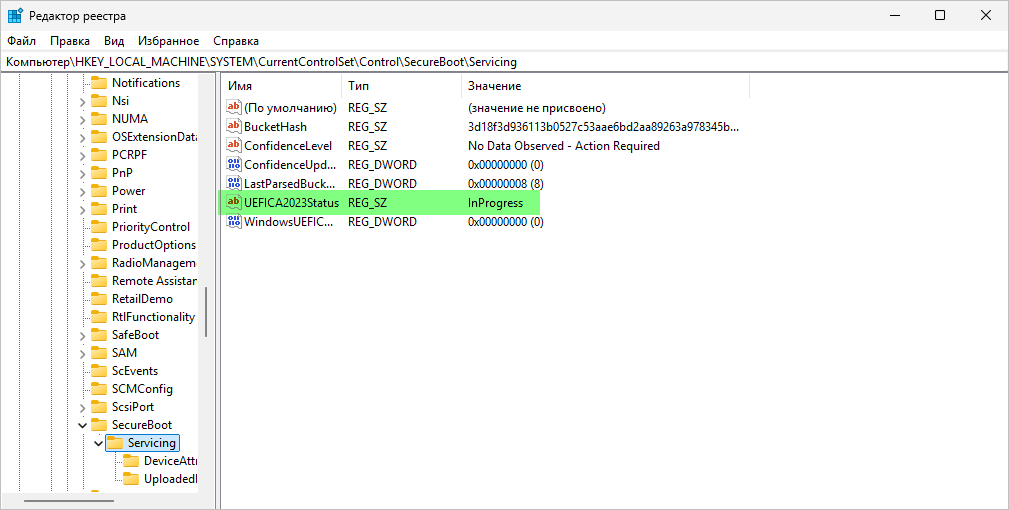Click the ProductOptions folder icon
The image size is (1009, 510).
pyautogui.click(x=99, y=245)
